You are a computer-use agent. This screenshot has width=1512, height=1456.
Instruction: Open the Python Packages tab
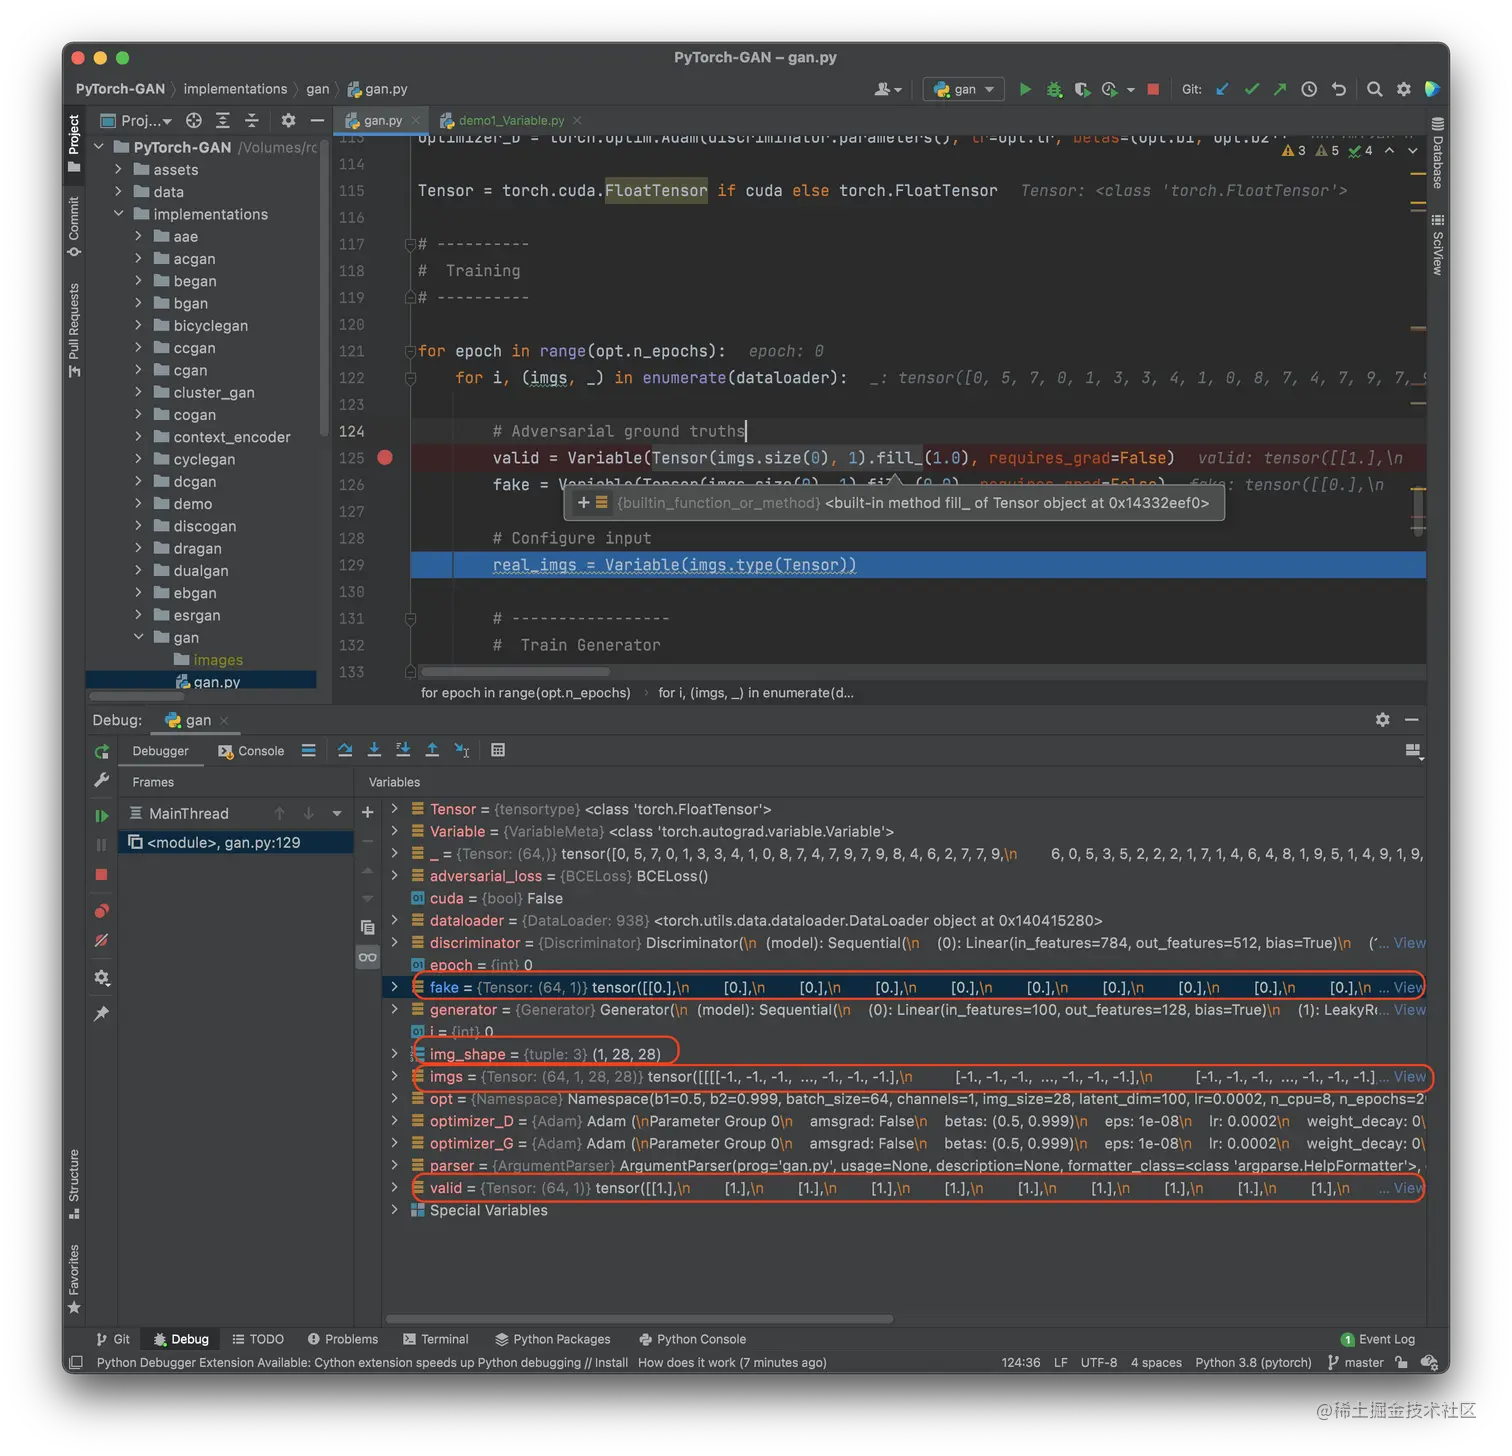pos(552,1339)
